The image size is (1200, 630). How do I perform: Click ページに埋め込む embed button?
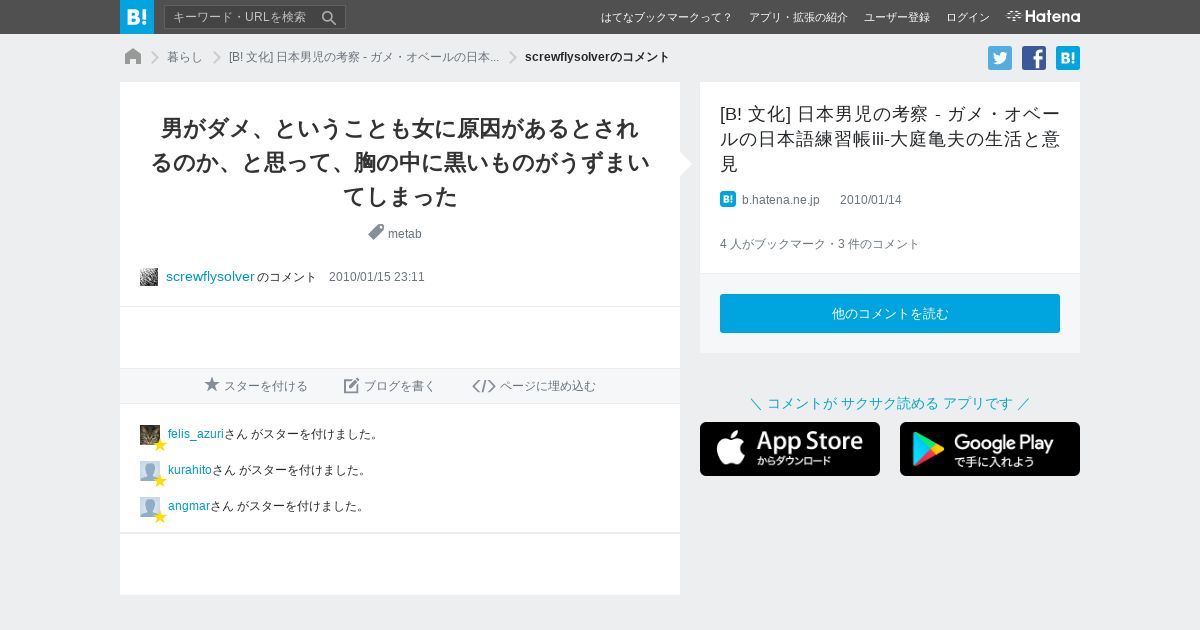click(534, 386)
